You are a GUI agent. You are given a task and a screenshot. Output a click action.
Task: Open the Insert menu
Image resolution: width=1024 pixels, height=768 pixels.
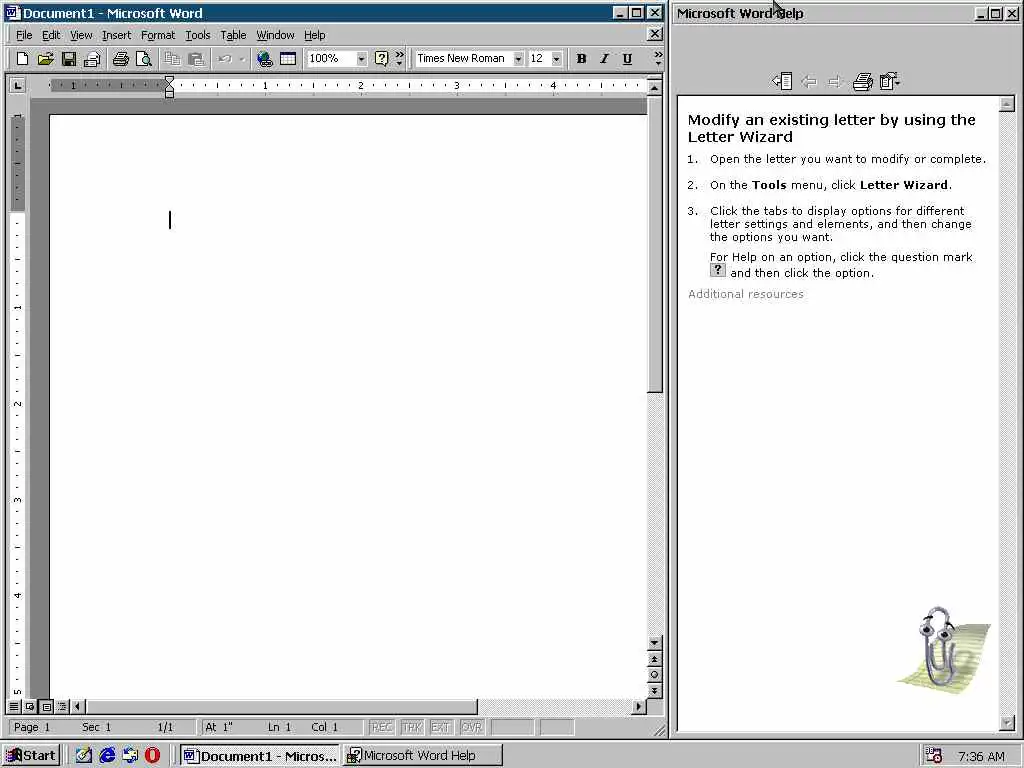pyautogui.click(x=116, y=35)
